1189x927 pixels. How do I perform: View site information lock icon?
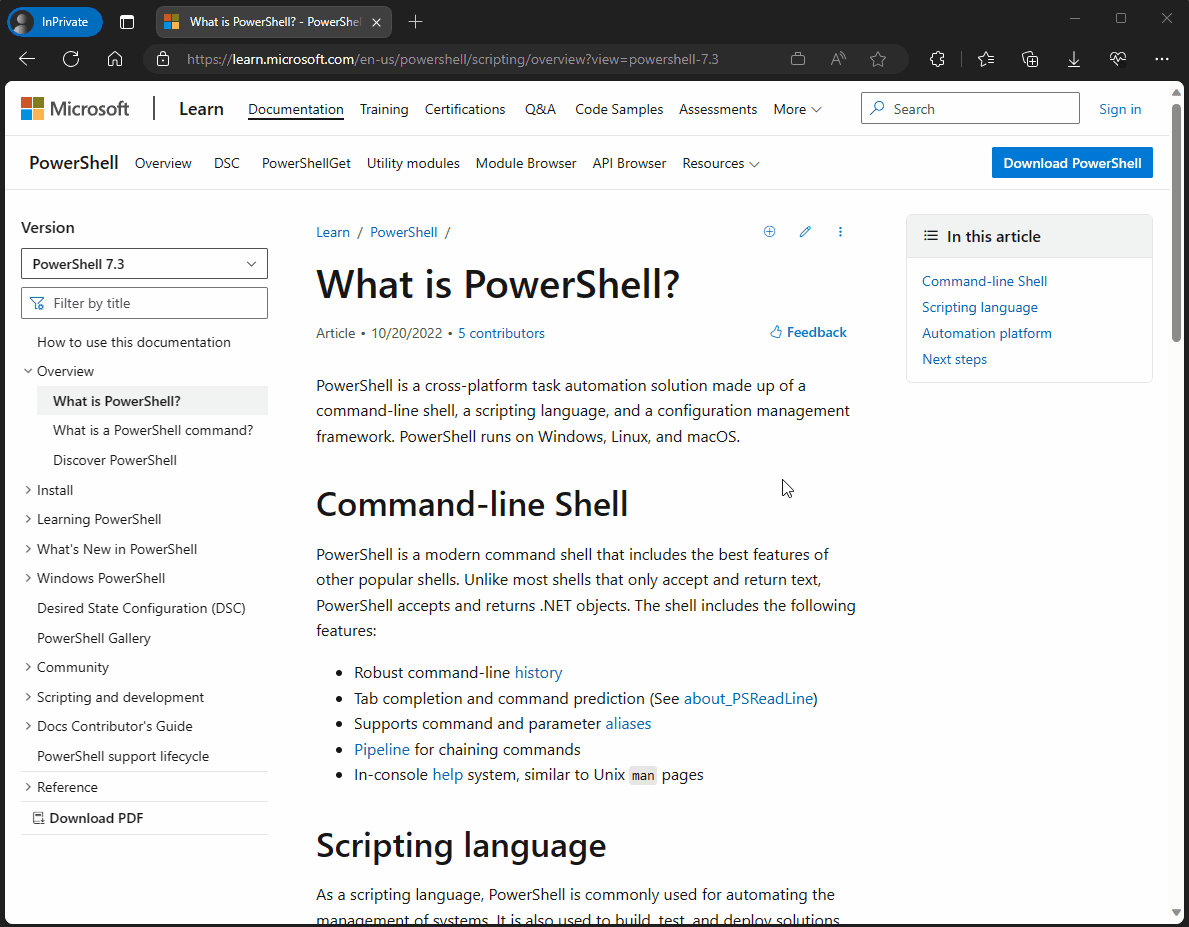click(x=163, y=59)
